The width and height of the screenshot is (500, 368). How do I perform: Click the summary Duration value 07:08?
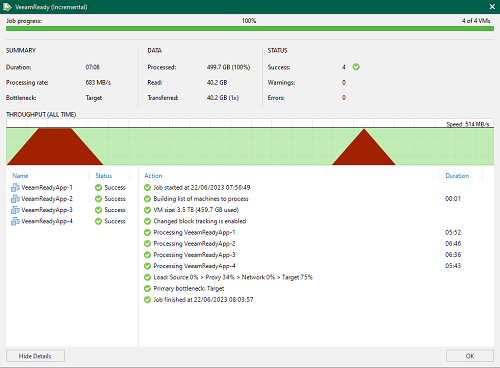pos(92,67)
